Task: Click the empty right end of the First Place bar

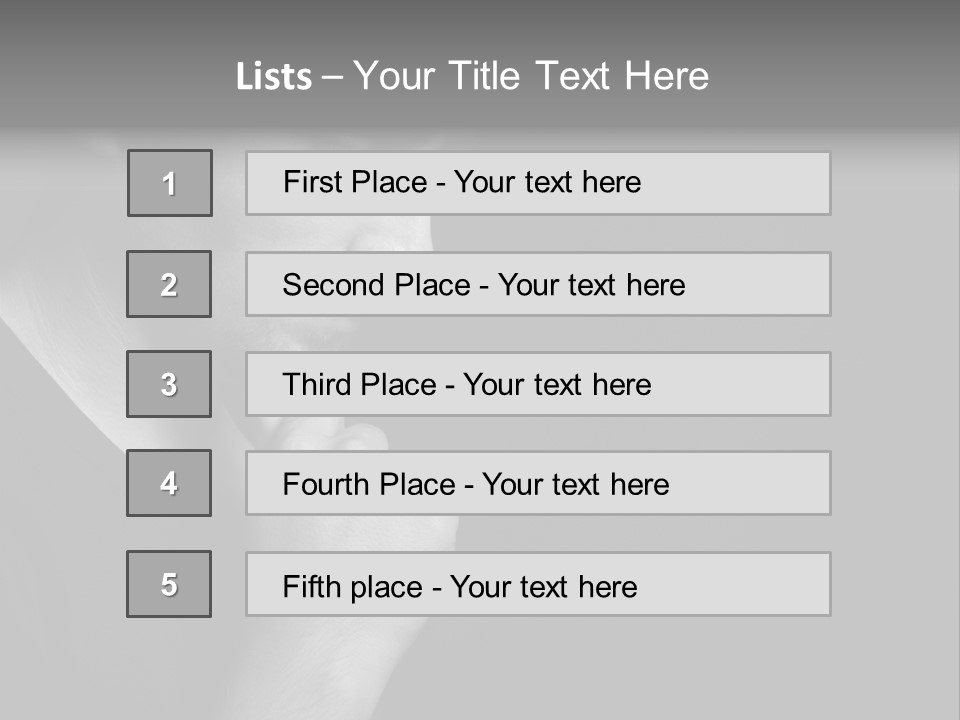Action: tap(735, 183)
